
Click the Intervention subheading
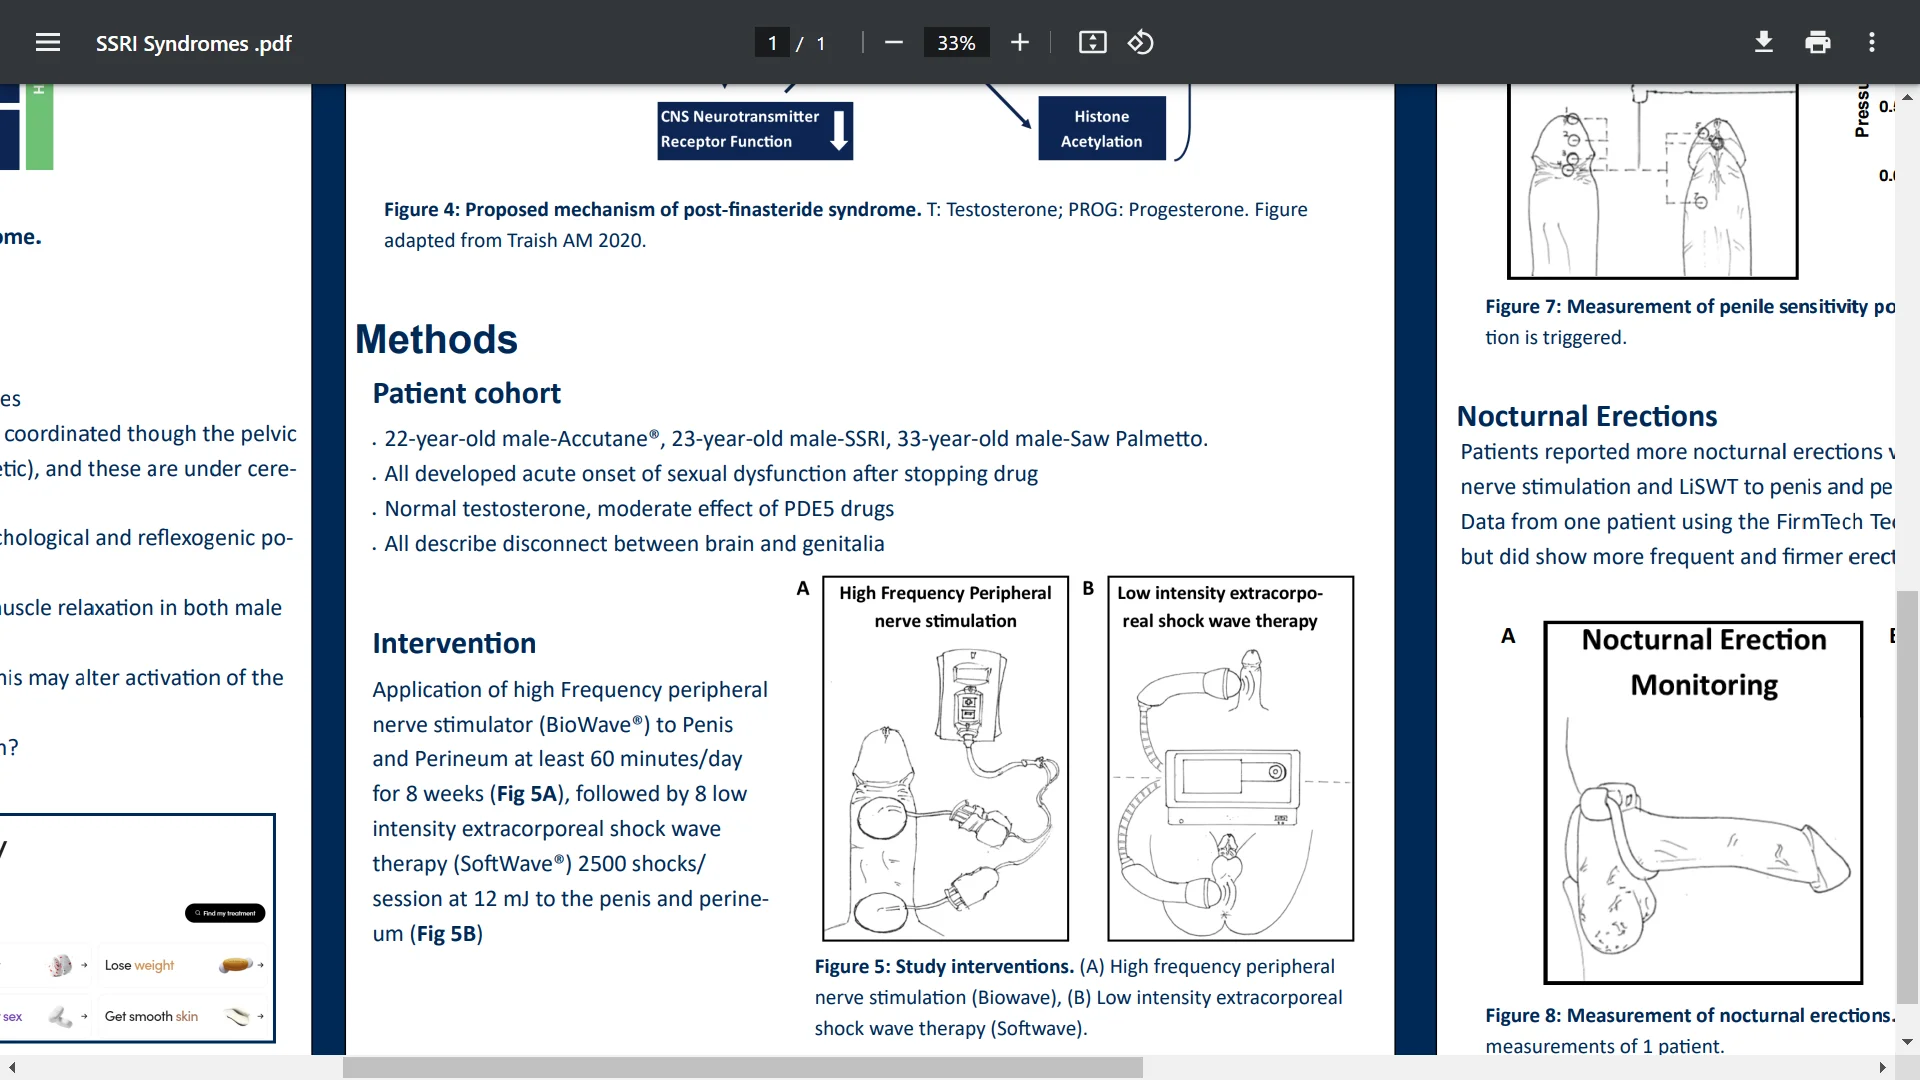(454, 643)
